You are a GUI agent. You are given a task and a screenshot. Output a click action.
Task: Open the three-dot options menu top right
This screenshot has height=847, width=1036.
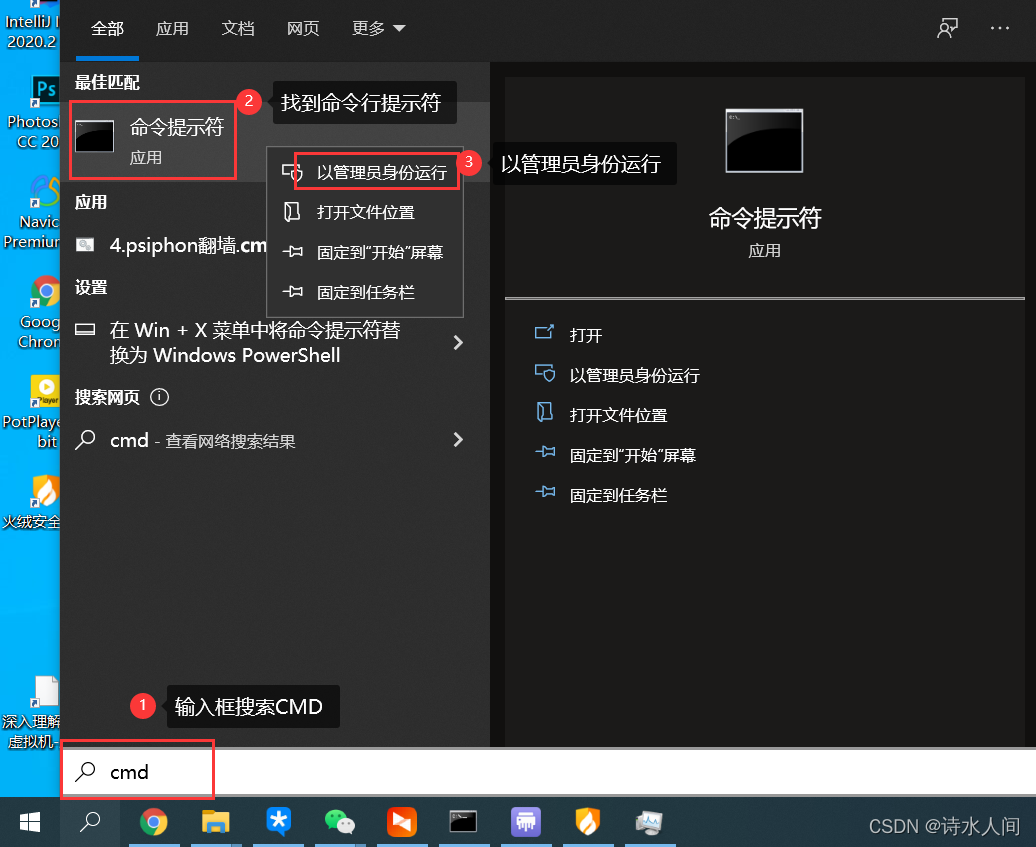(x=999, y=28)
